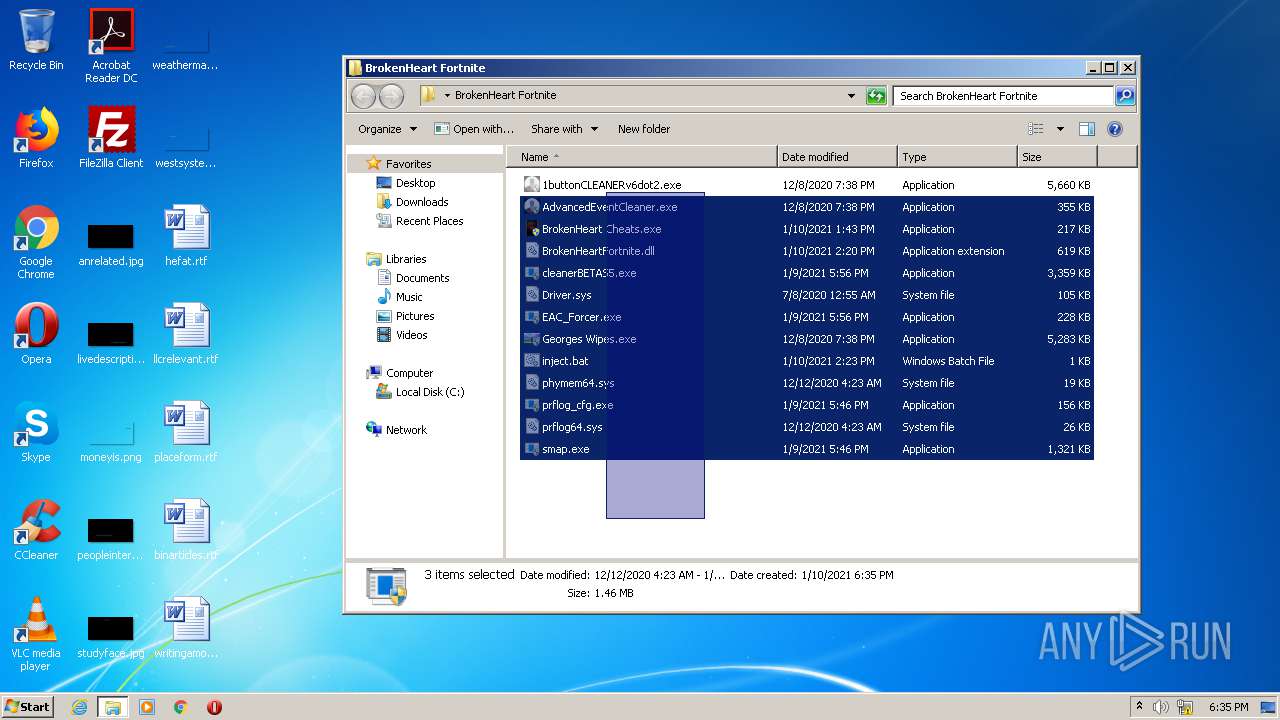
Task: Open the Share with dropdown menu
Action: [564, 129]
